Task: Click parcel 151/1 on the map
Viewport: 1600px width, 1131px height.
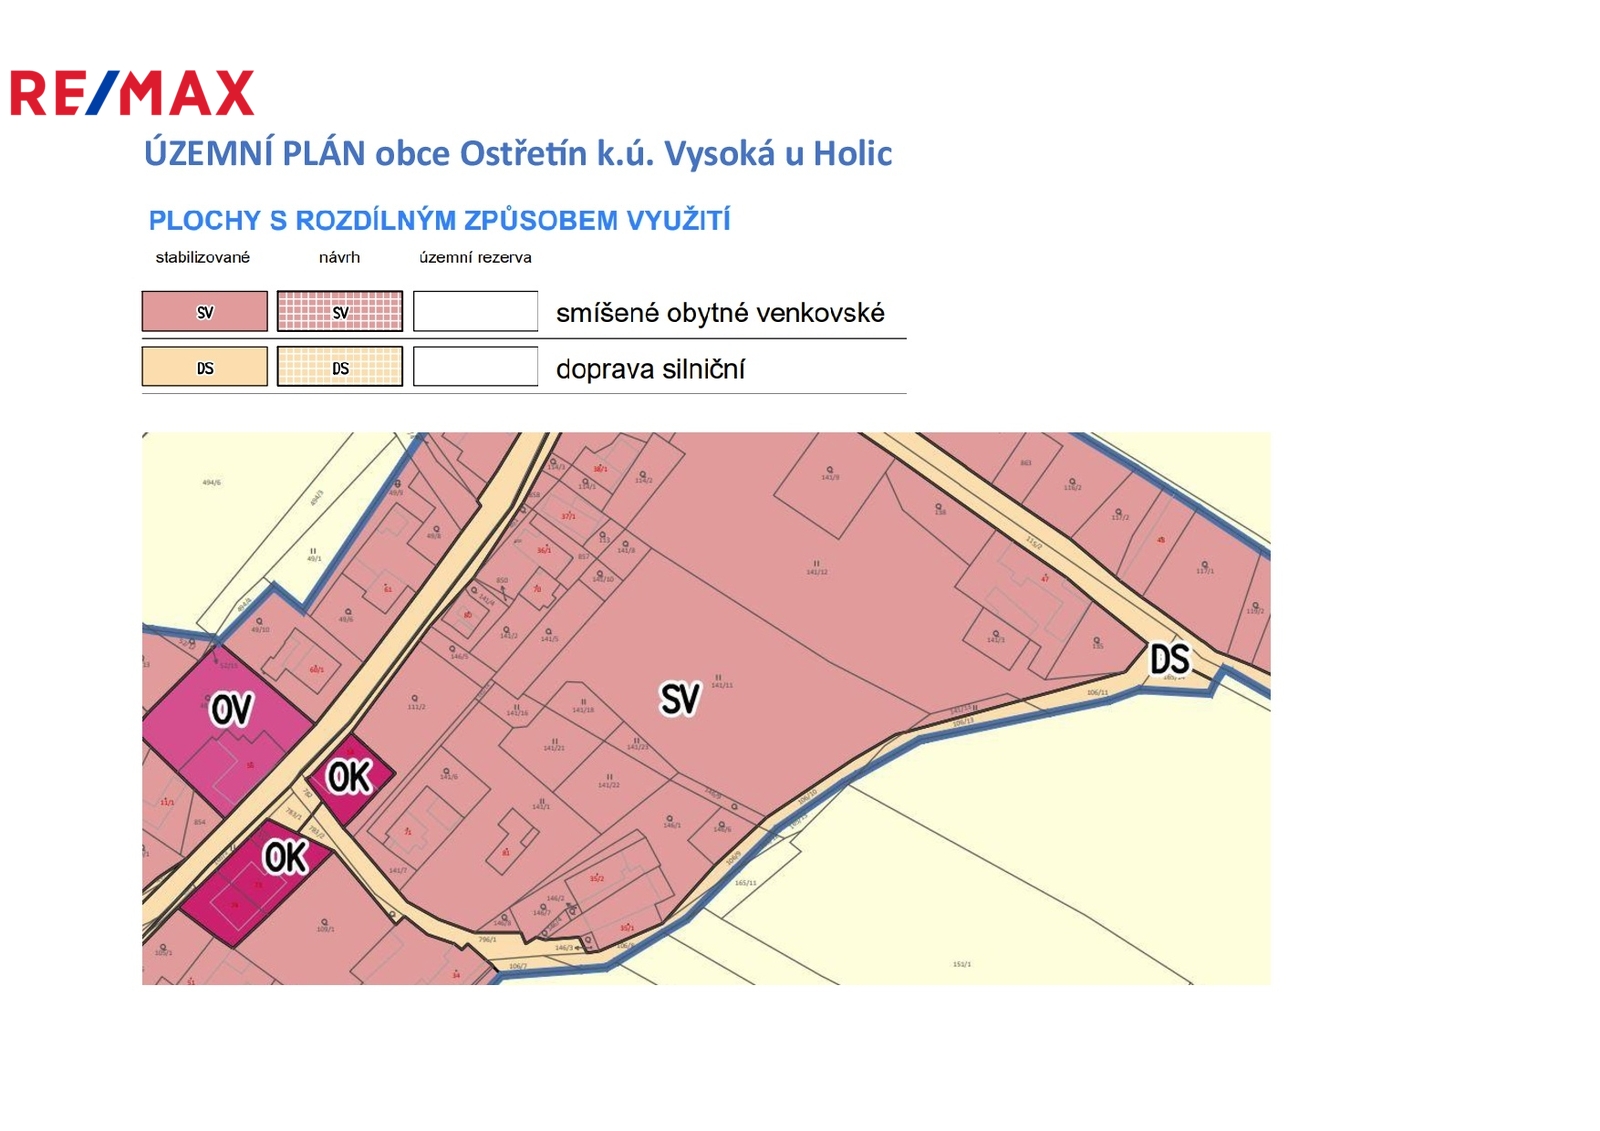Action: point(961,964)
